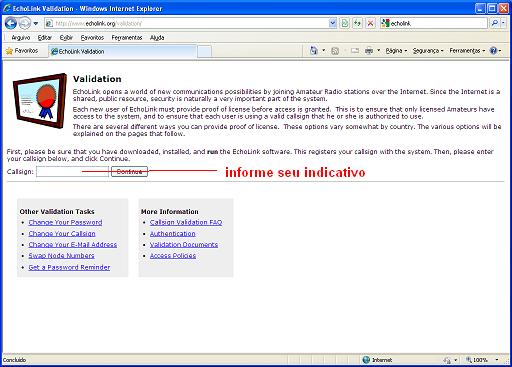Open Change Your Password link
Viewport: 512px width, 367px height.
tap(65, 222)
